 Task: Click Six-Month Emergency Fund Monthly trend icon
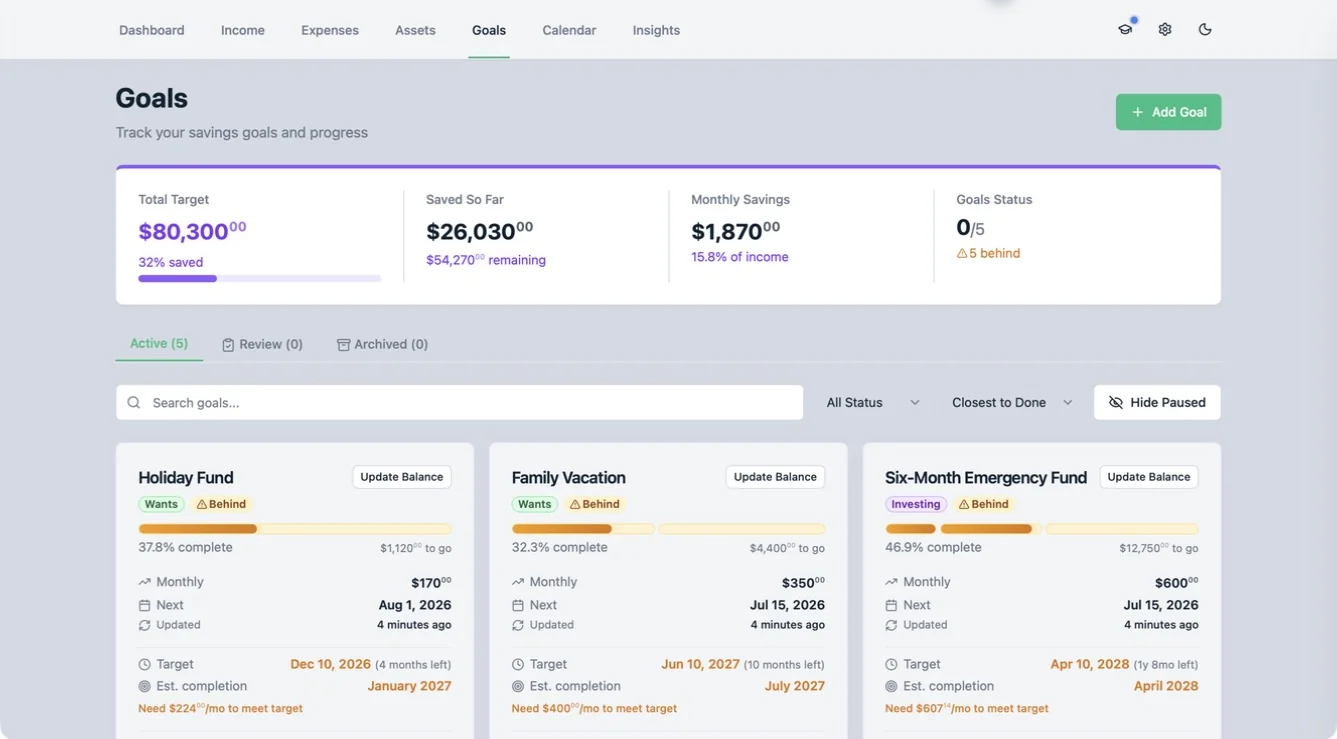[892, 582]
